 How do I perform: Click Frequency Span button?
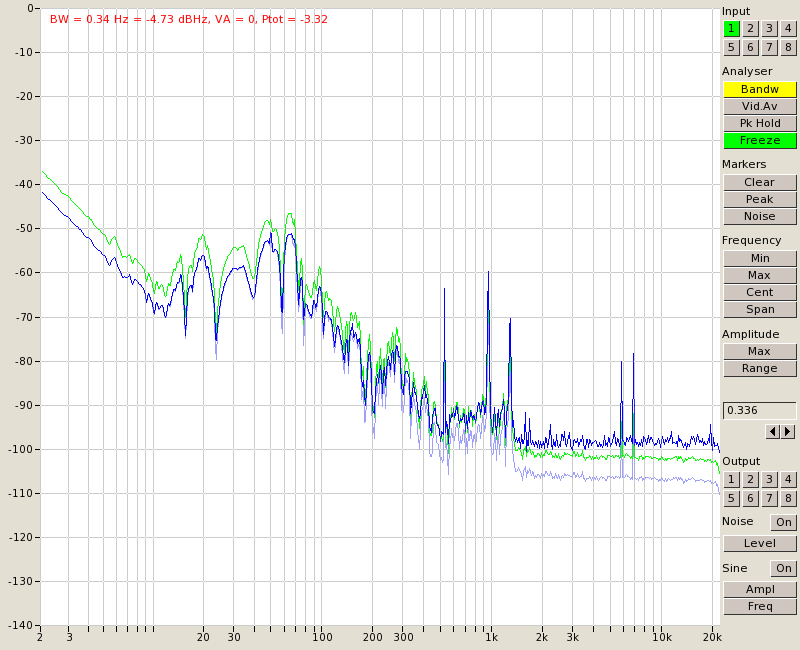[760, 309]
